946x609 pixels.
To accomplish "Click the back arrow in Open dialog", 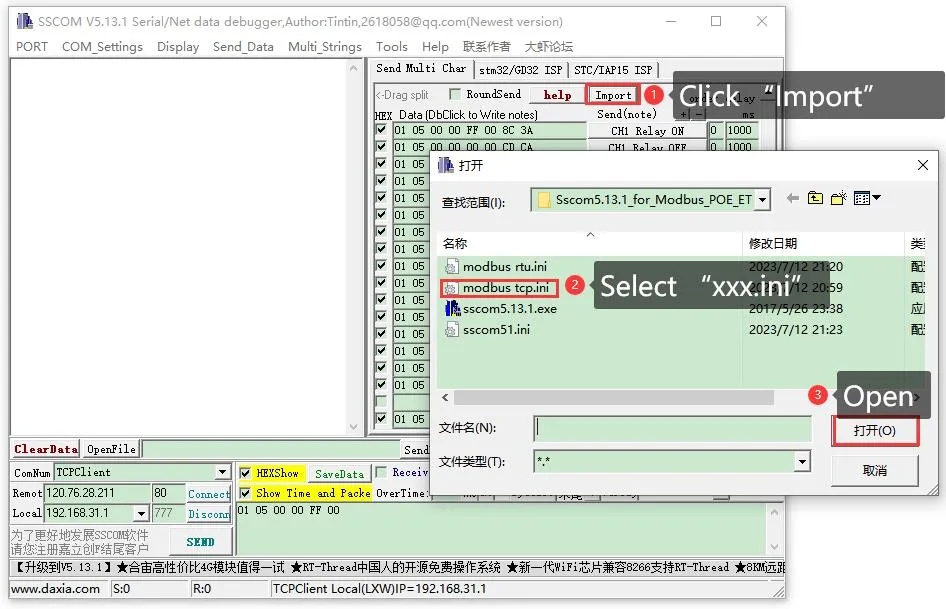I will 793,199.
